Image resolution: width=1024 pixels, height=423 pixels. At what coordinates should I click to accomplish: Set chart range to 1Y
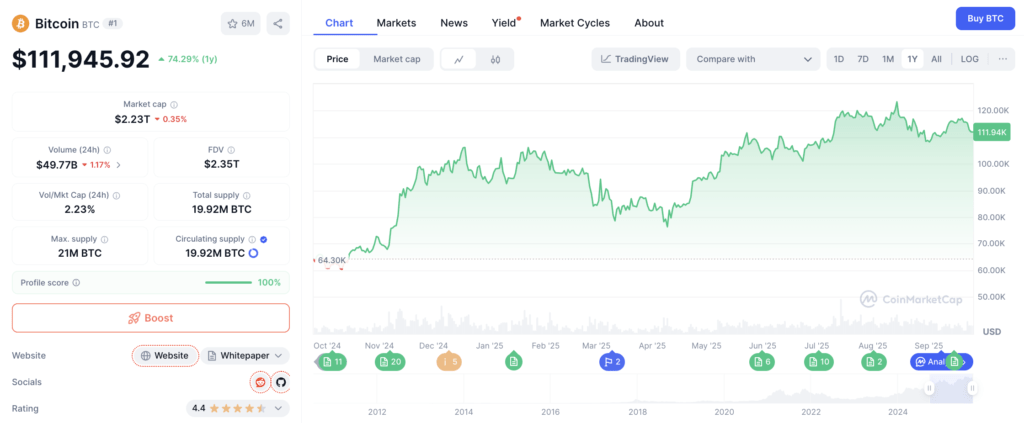pos(912,59)
